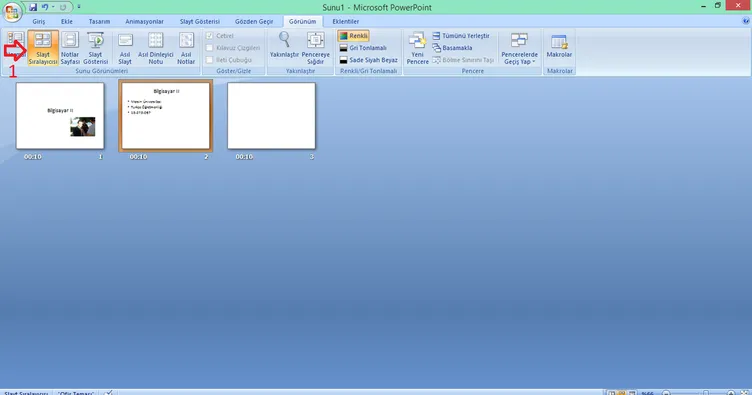Open Asıl Notlar master view
This screenshot has height=395, width=752.
tap(186, 48)
